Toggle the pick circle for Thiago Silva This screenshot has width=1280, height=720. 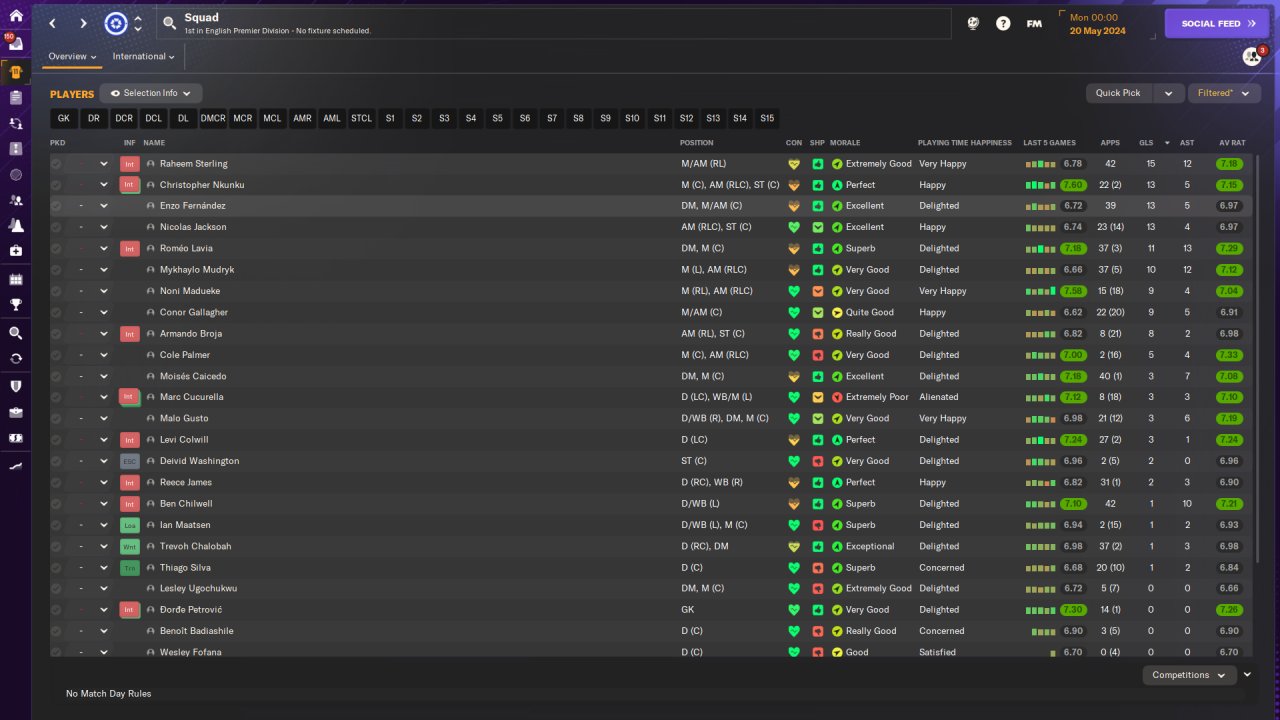pos(56,568)
